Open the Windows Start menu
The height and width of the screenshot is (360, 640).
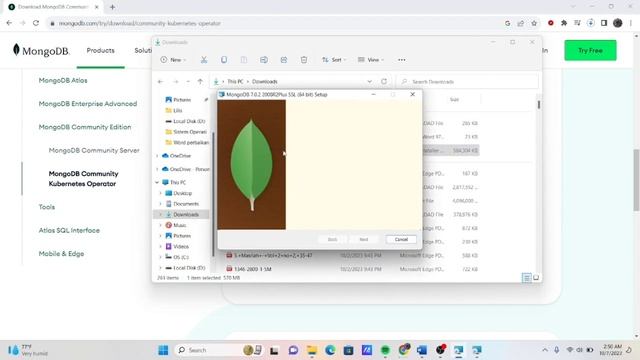[163, 350]
